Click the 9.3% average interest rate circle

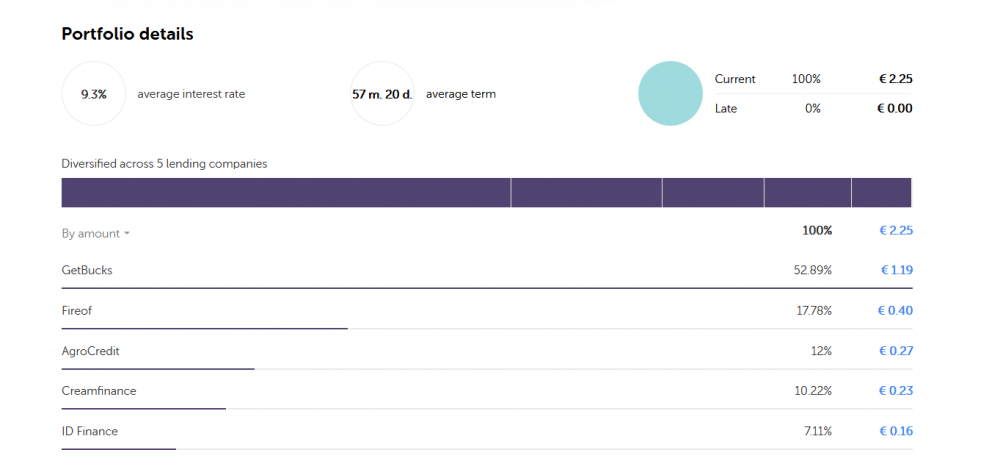pyautogui.click(x=94, y=94)
